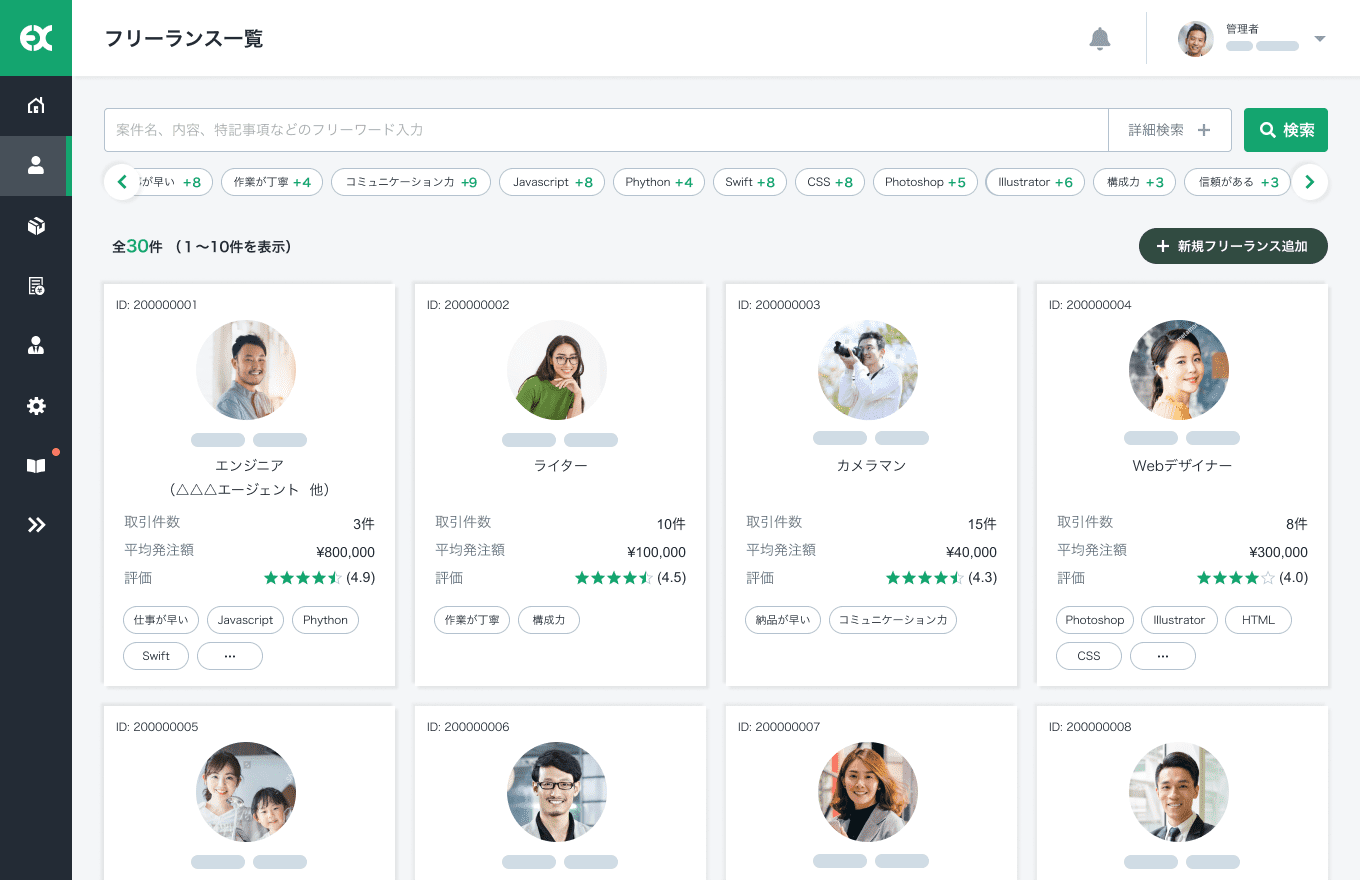This screenshot has height=880, width=1360.
Task: Open the box package icon in sidebar
Action: 36,226
